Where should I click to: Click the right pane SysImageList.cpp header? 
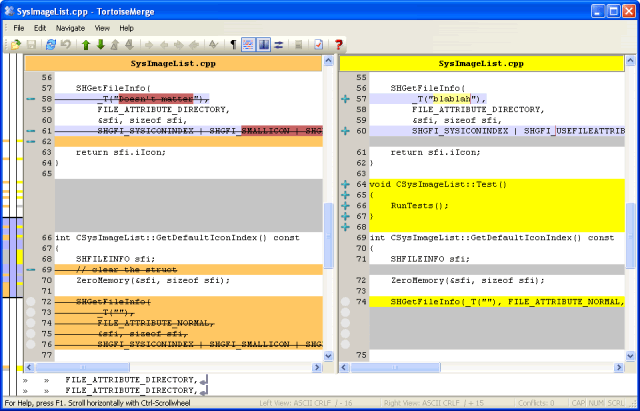481,63
